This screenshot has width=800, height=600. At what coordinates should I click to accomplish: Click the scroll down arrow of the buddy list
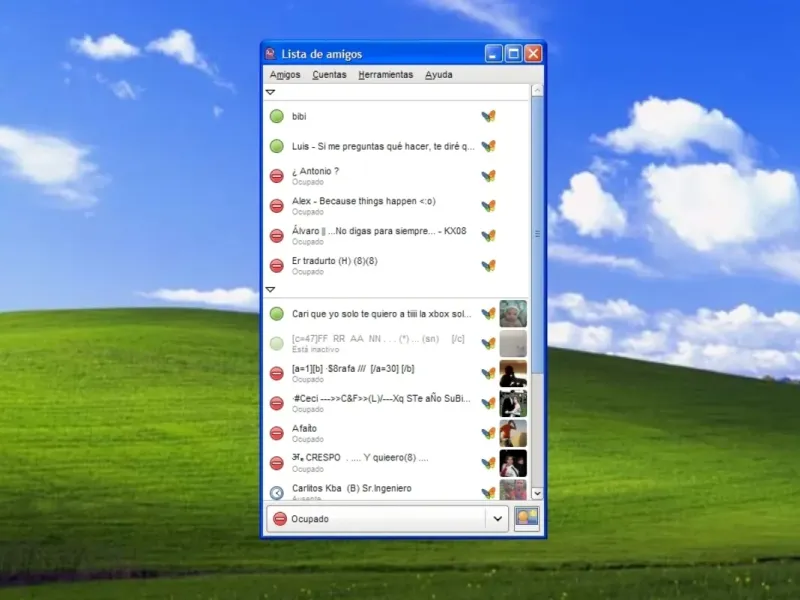537,493
